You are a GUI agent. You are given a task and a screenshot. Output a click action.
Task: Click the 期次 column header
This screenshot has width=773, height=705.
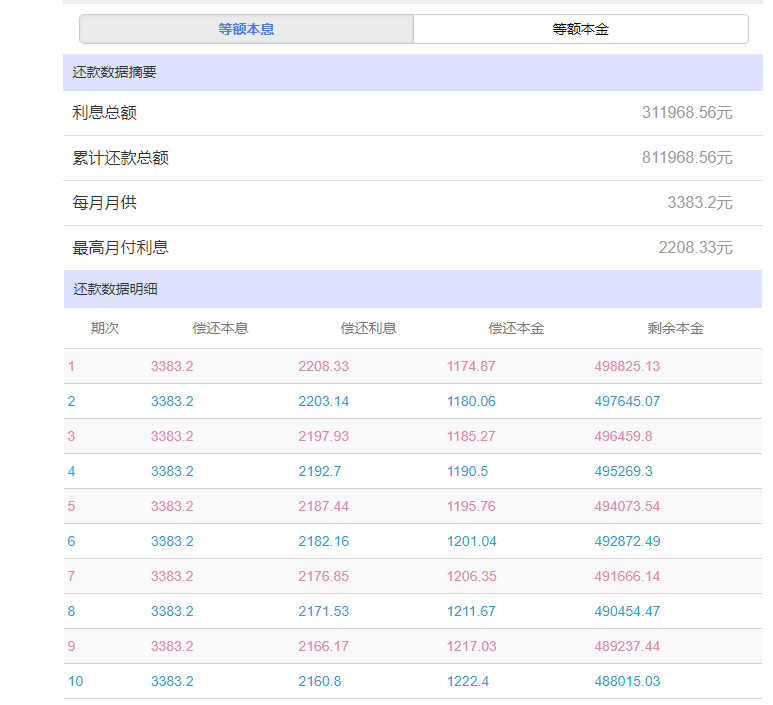click(x=105, y=328)
